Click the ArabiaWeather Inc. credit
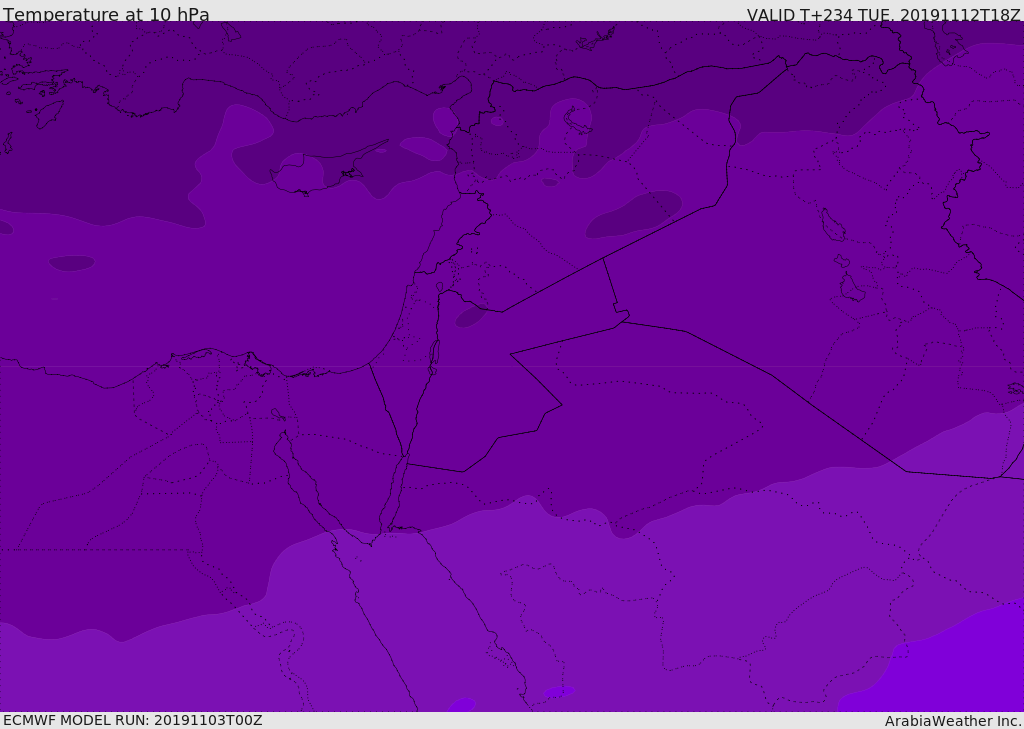1024x729 pixels. [953, 721]
